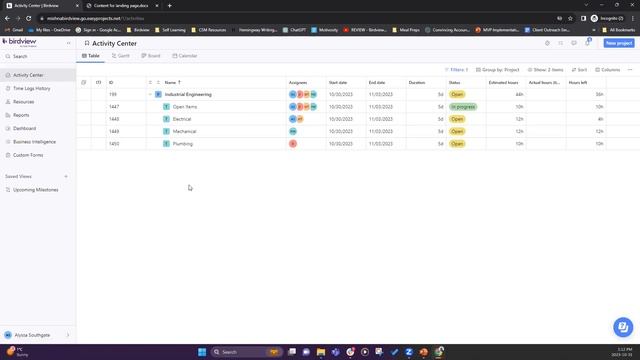Viewport: 640px width, 360px height.
Task: Switch to the Gantt tab
Action: (x=121, y=56)
